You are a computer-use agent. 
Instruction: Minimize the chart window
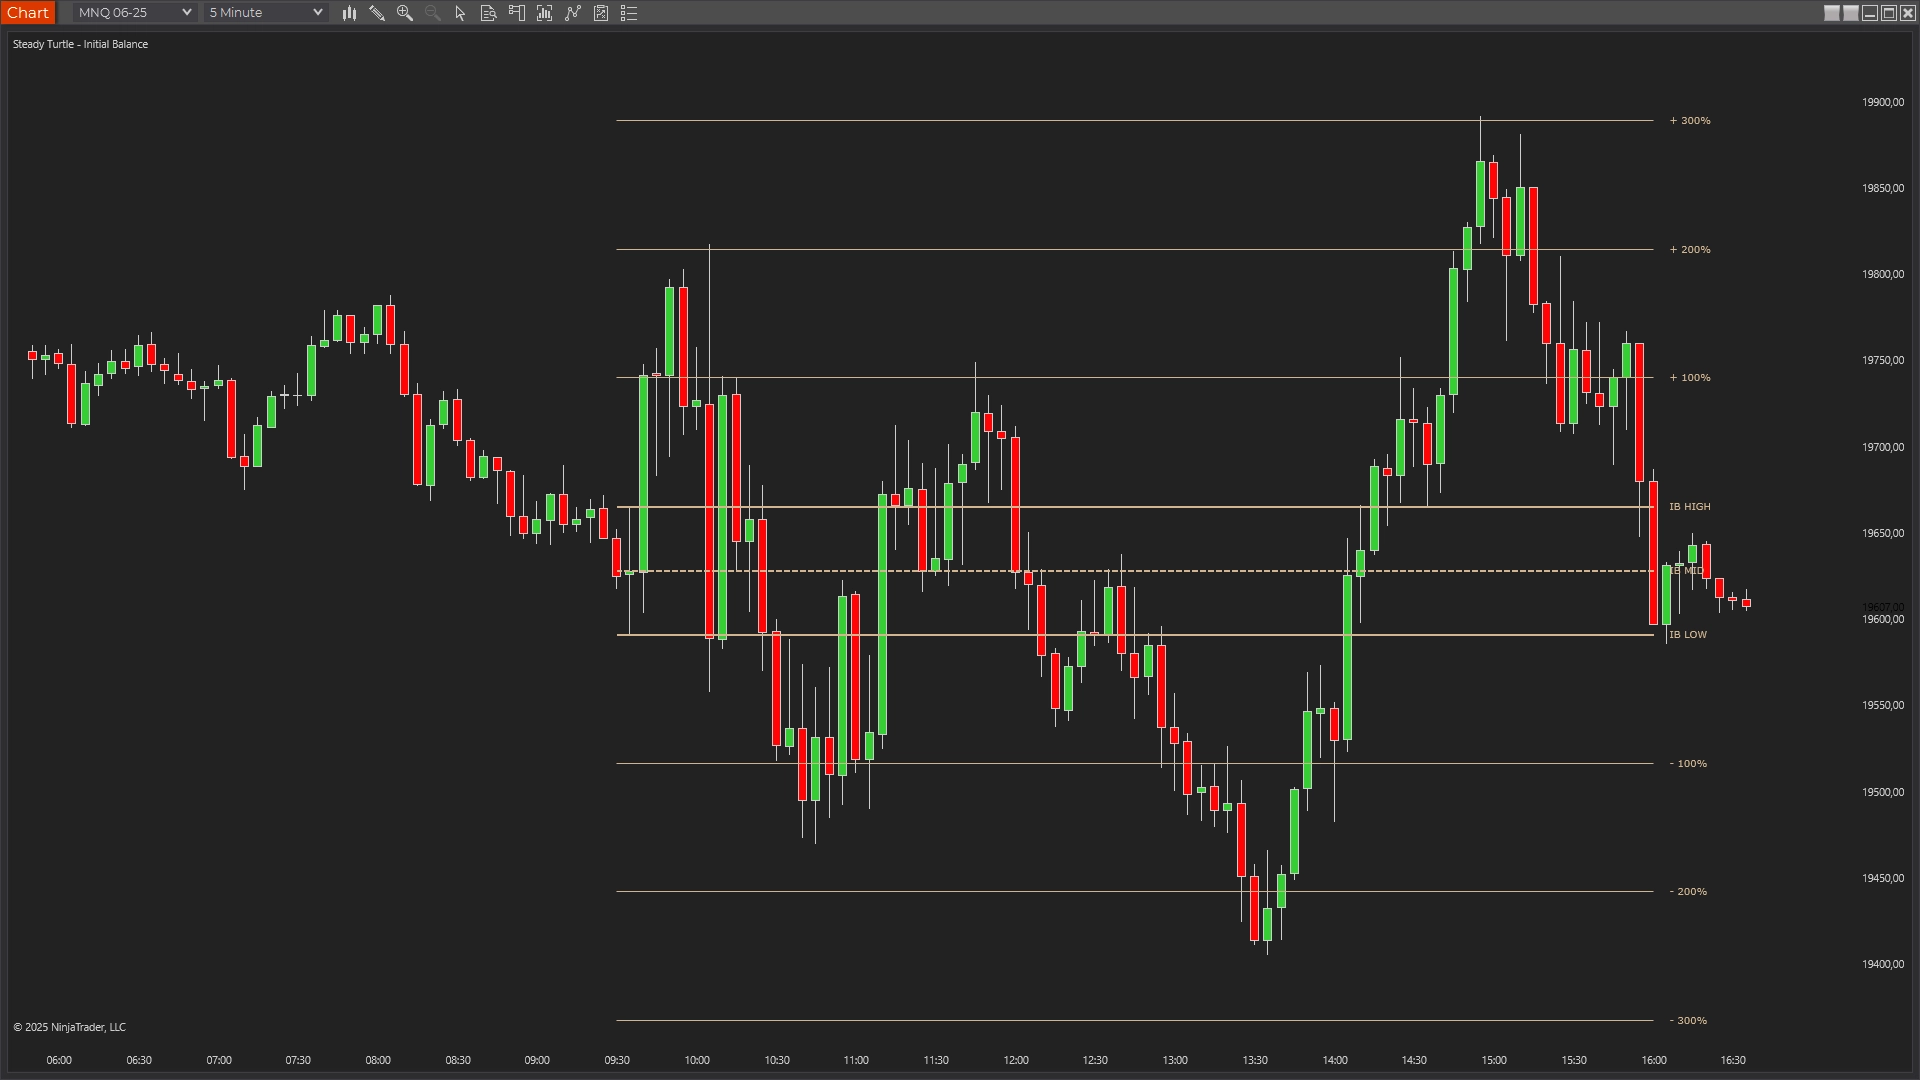[1870, 13]
